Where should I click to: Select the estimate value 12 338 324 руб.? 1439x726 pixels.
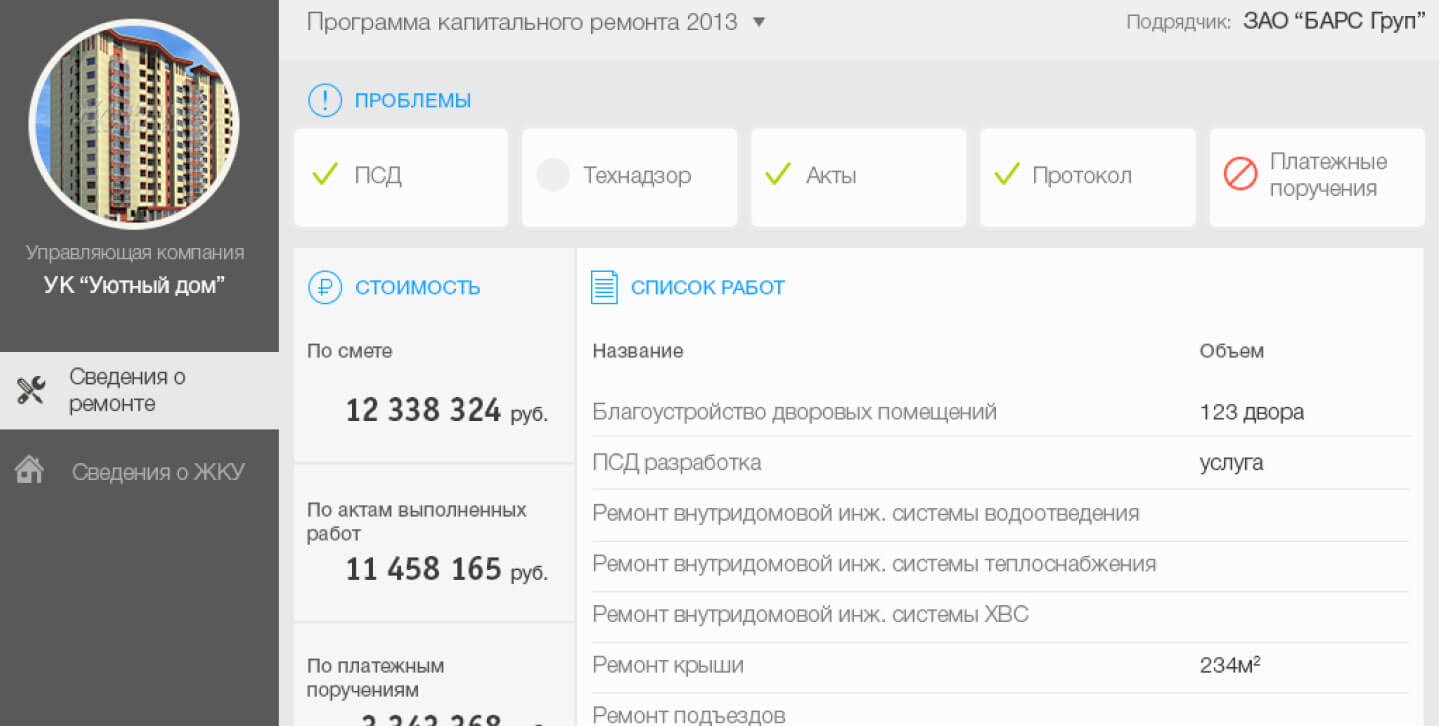(447, 411)
